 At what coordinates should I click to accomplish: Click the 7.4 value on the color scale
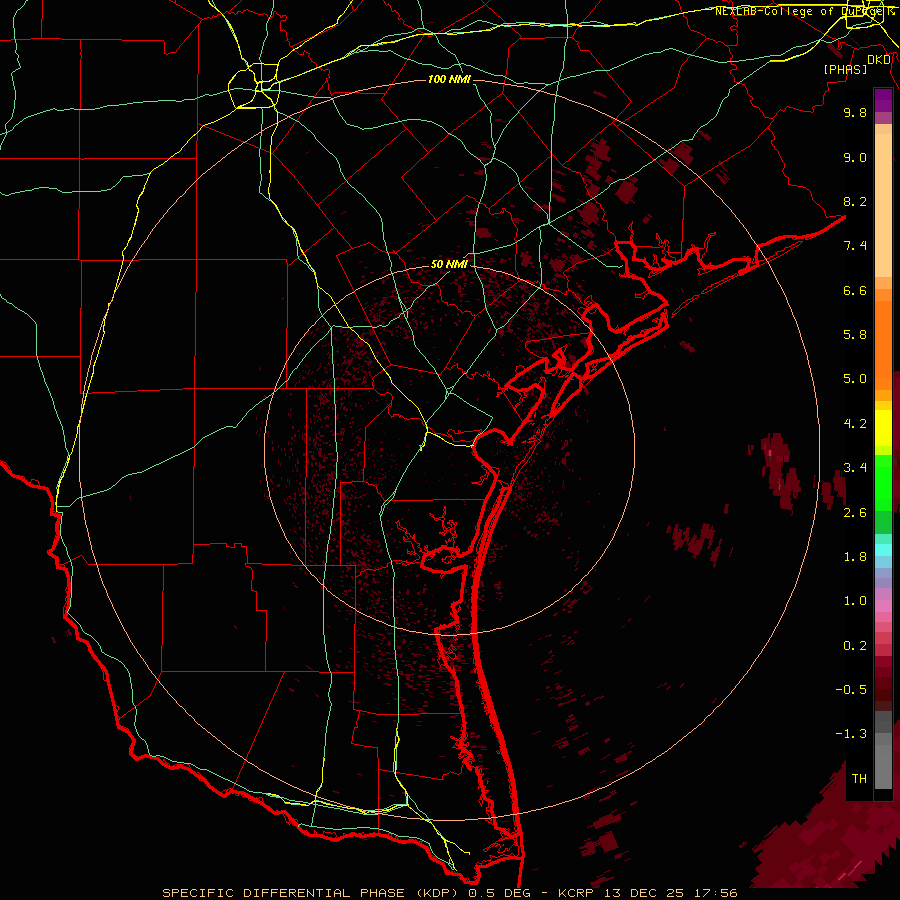(x=855, y=246)
